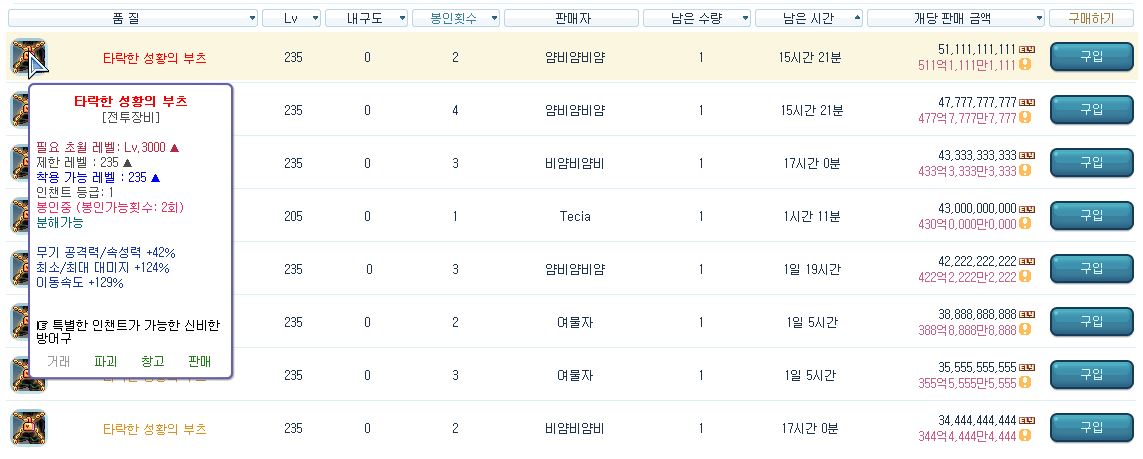Click 파괴 in the item tooltip
This screenshot has height=459, width=1143.
[x=106, y=361]
